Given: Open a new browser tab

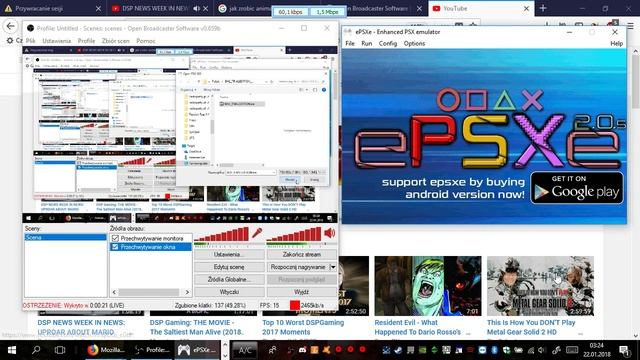Looking at the screenshot, I should (x=543, y=8).
